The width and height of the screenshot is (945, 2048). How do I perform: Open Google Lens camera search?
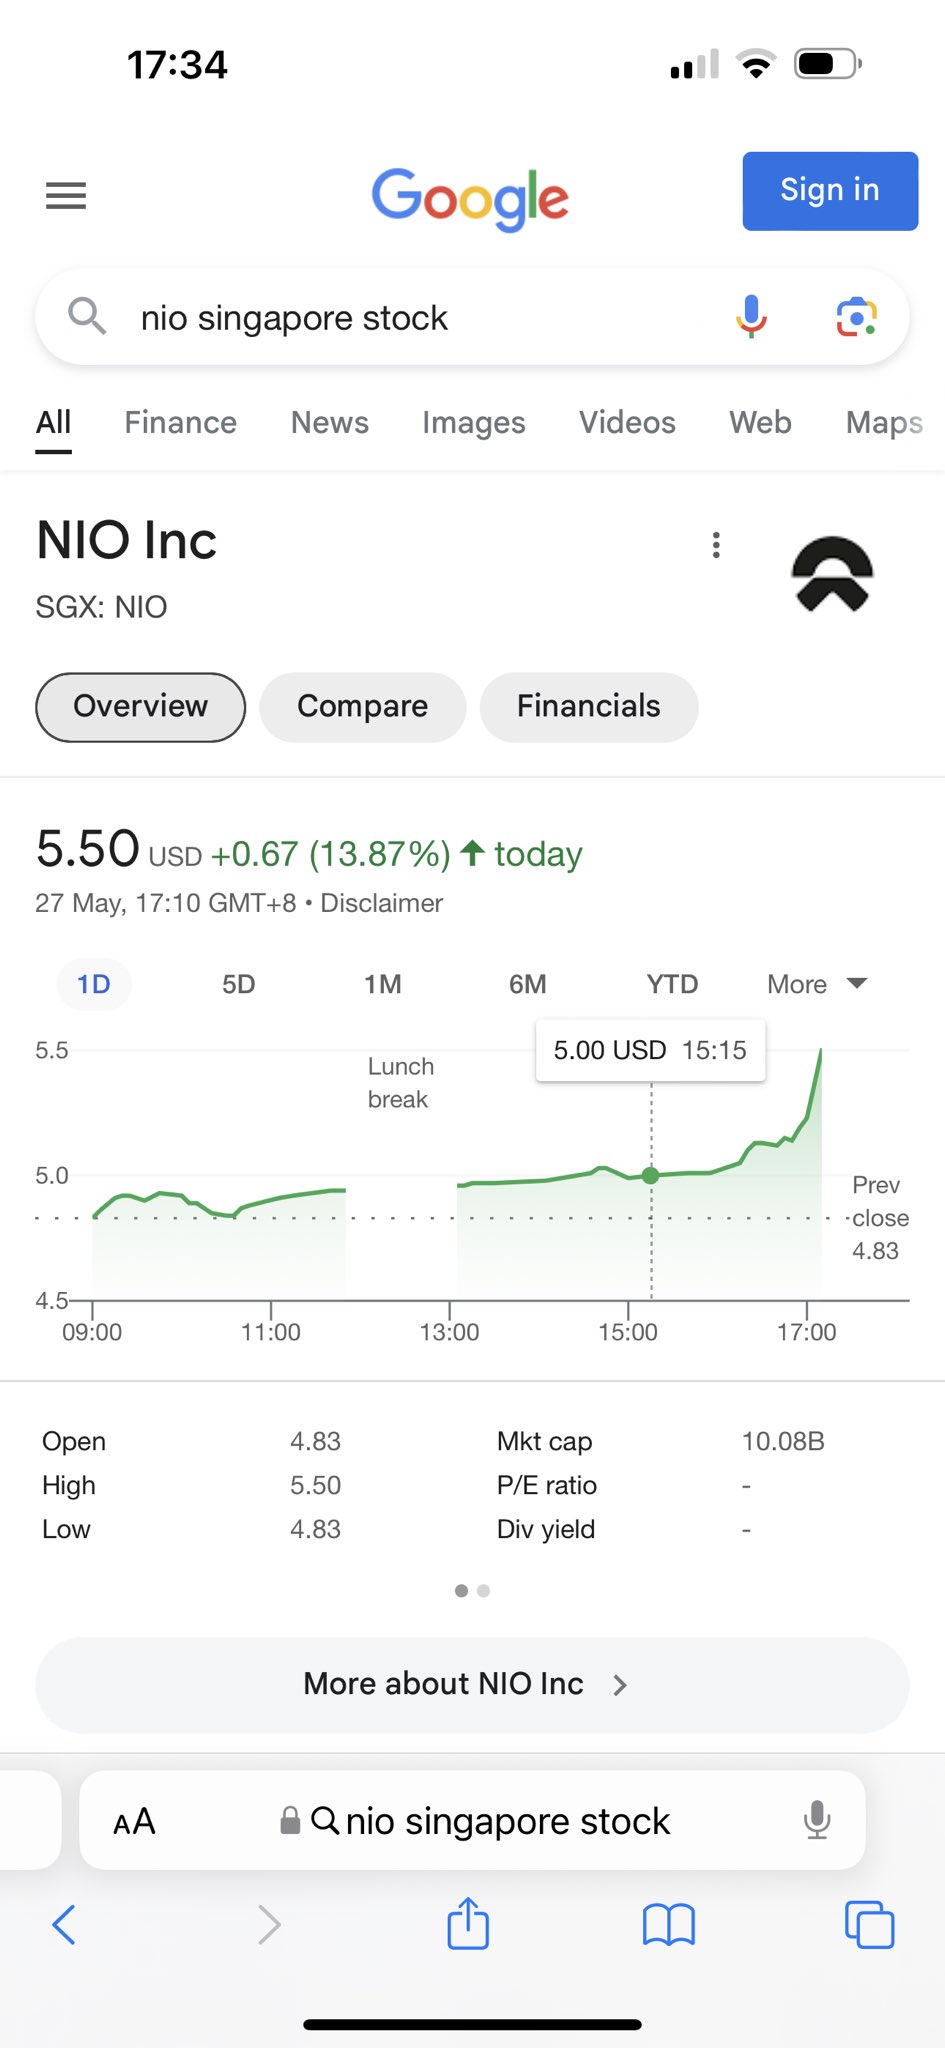click(x=856, y=317)
